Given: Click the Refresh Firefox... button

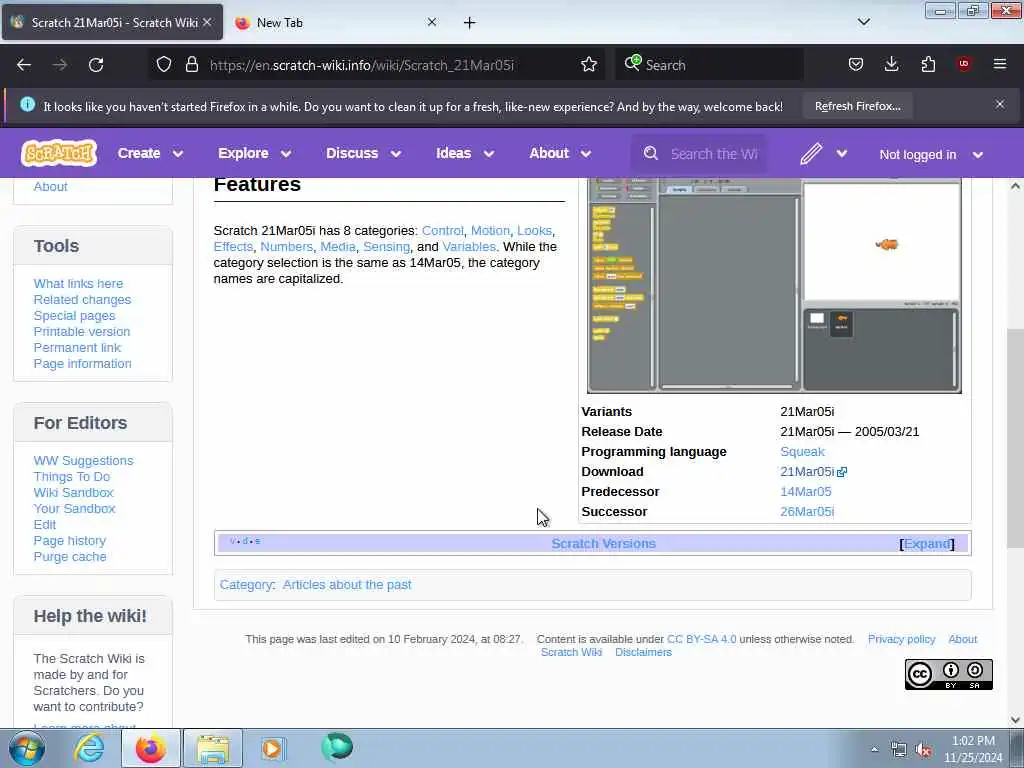Looking at the screenshot, I should 857,106.
